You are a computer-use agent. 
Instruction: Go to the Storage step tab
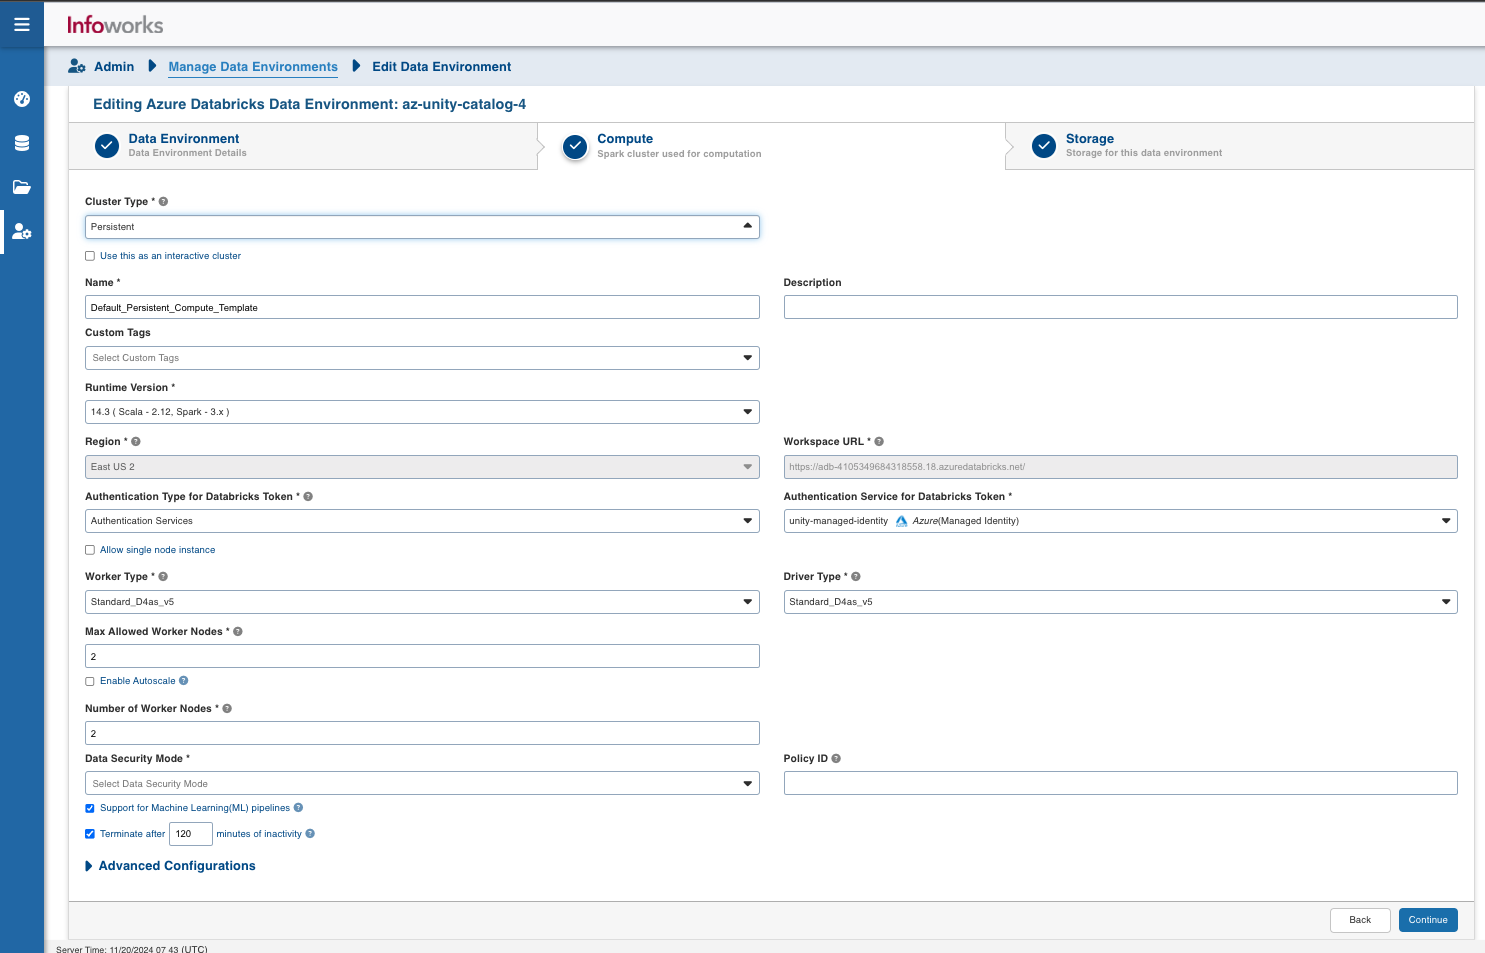1240,146
